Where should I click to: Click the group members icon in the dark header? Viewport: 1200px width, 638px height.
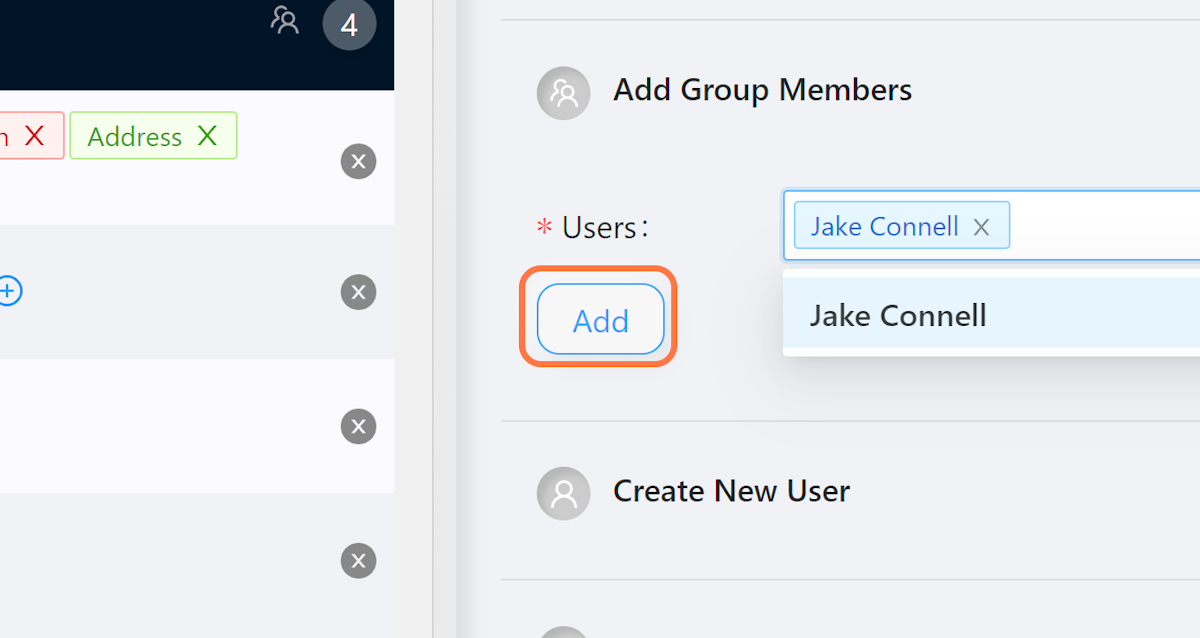tap(285, 20)
